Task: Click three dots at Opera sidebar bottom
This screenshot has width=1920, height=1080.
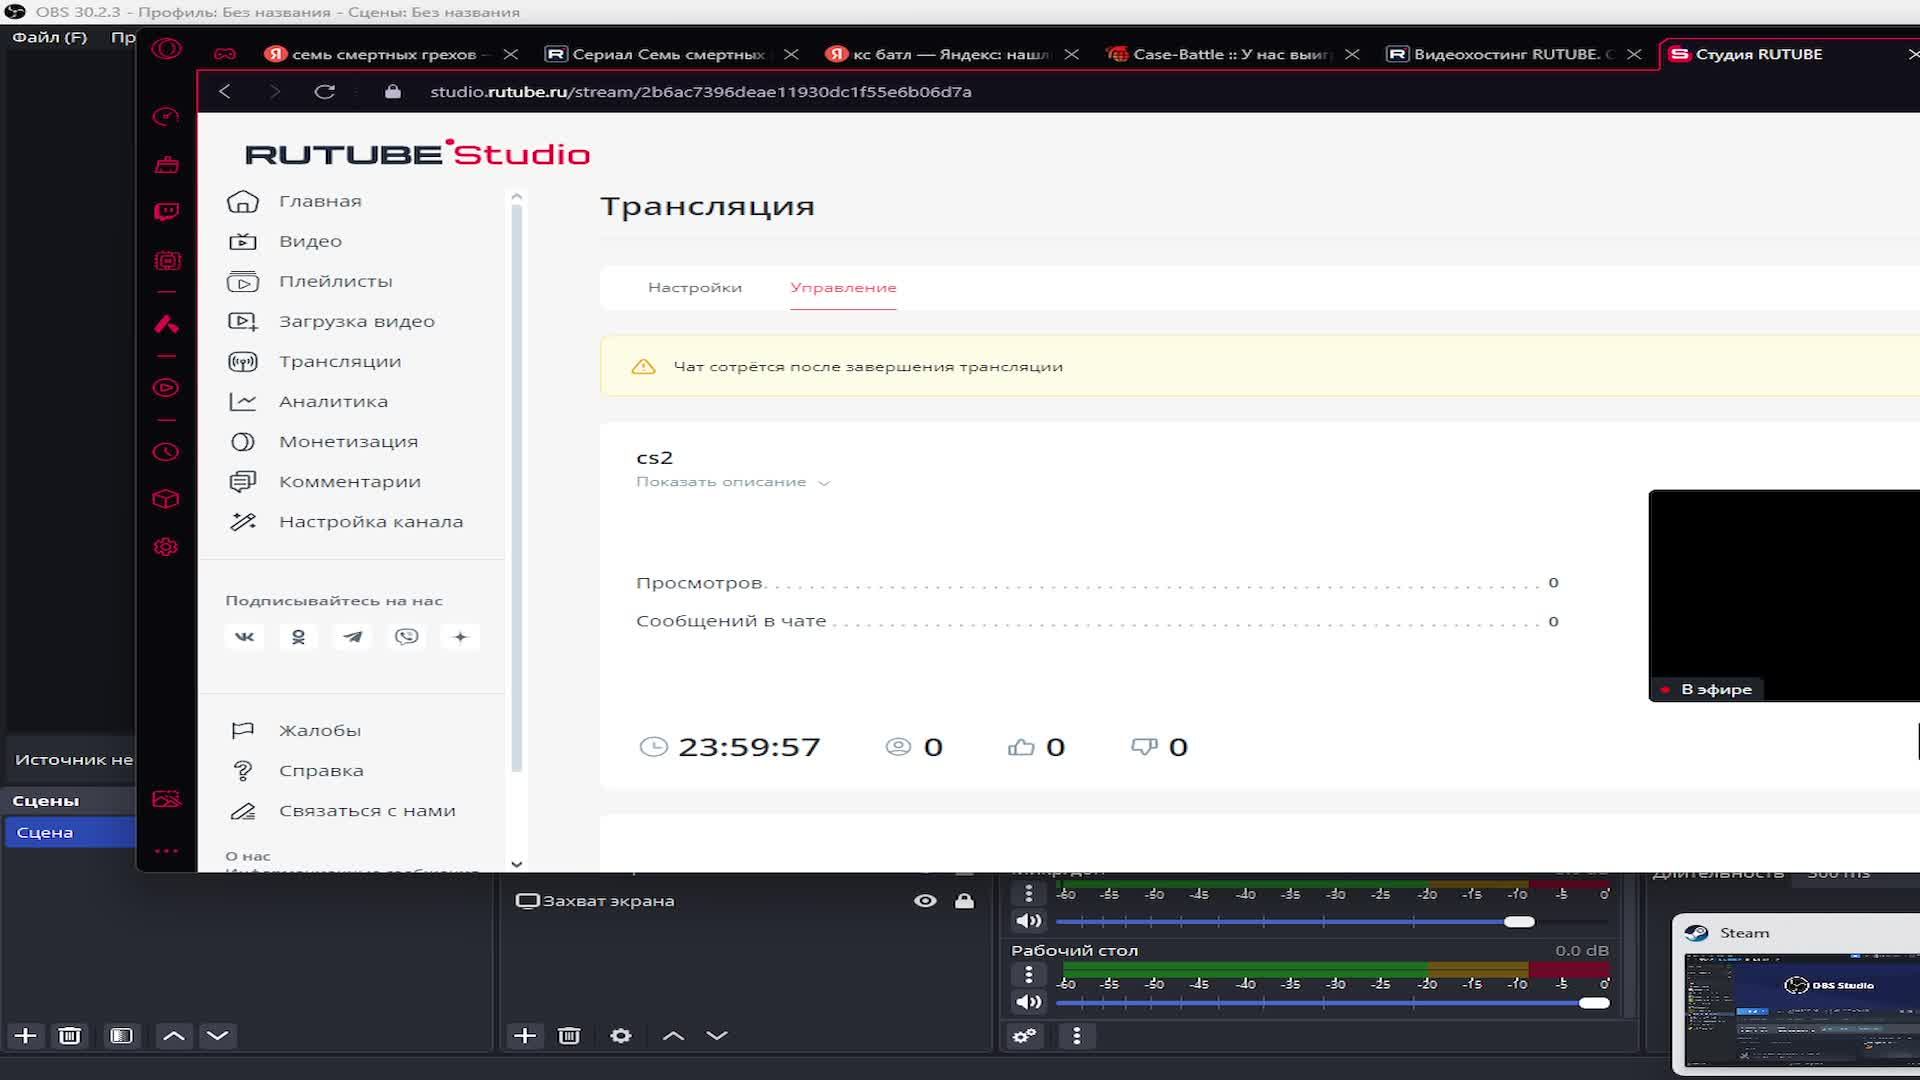Action: pos(166,851)
